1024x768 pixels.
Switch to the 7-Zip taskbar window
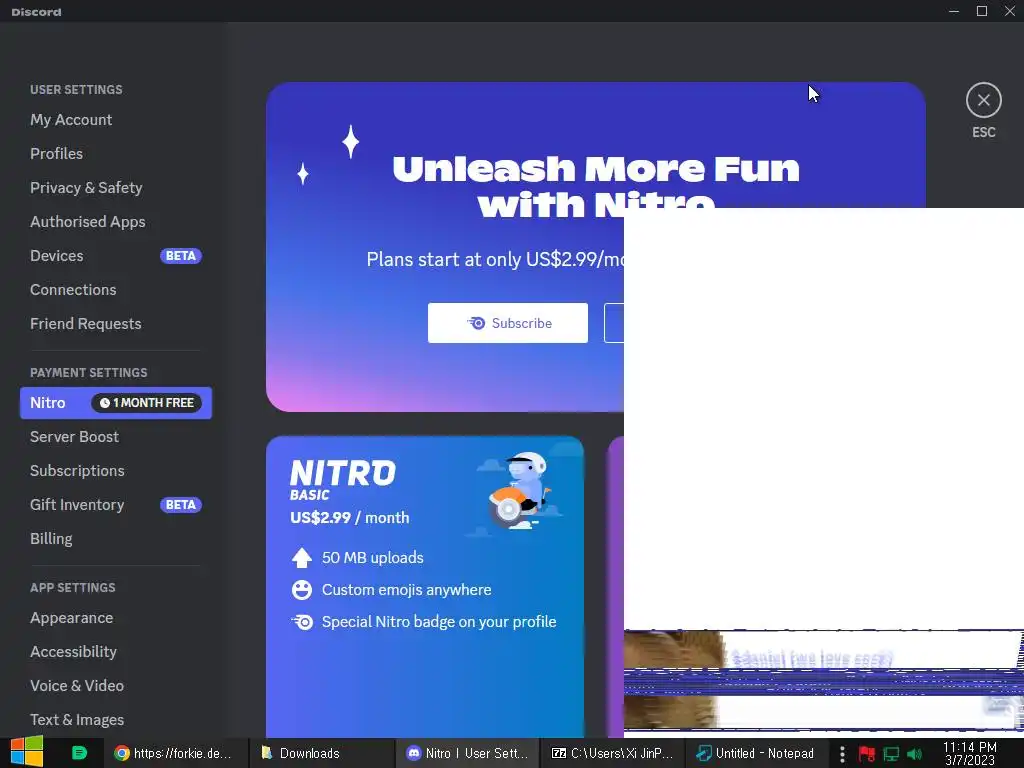612,753
